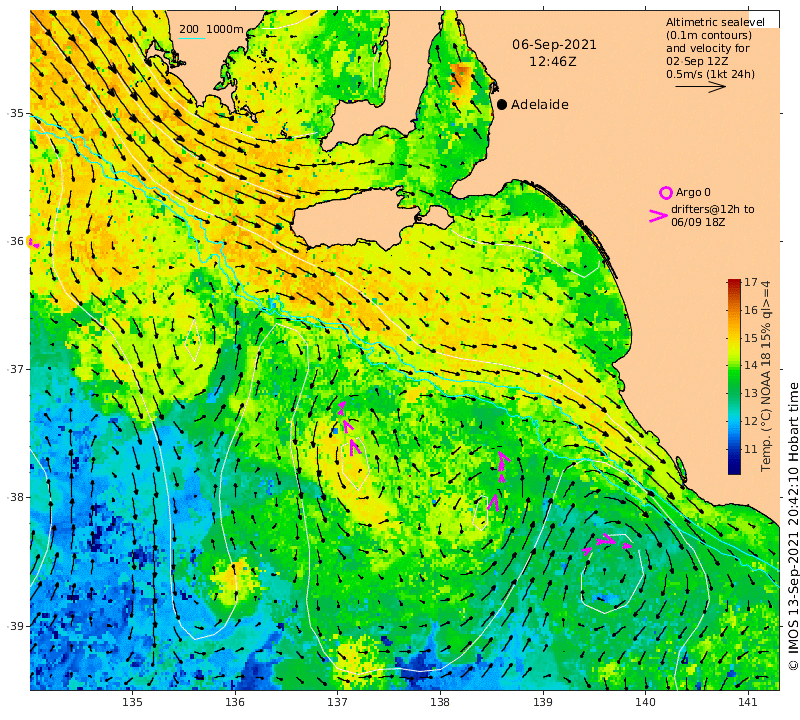Click the latitude axis label '-38'
Image resolution: width=800 pixels, height=720 pixels.
pyautogui.click(x=16, y=496)
